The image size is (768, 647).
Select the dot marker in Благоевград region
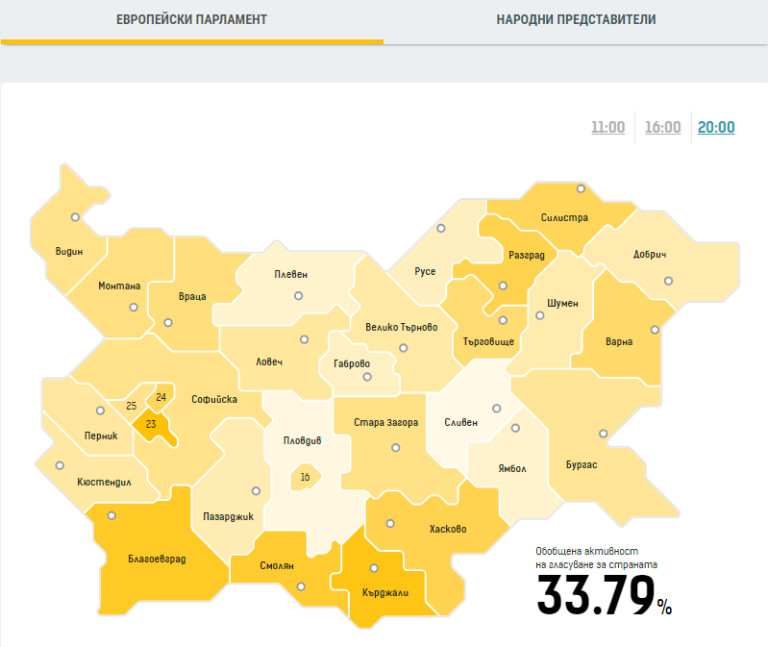(x=112, y=515)
